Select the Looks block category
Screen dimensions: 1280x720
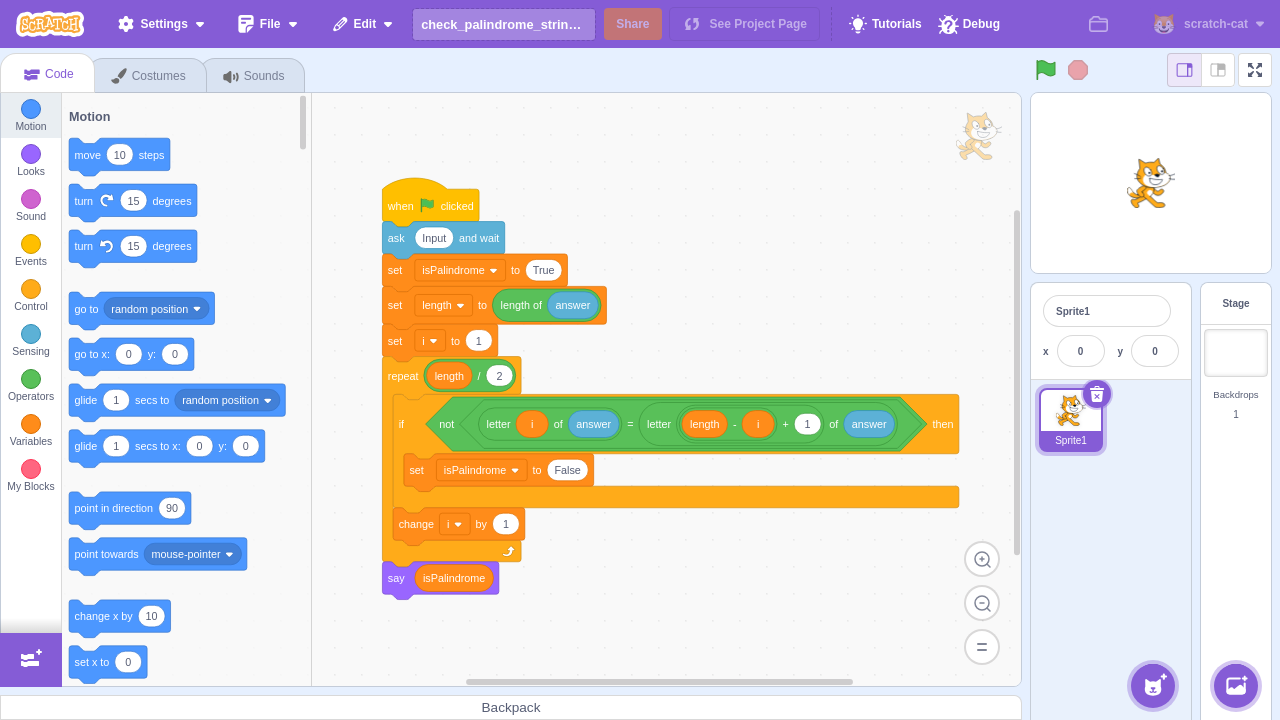31,160
